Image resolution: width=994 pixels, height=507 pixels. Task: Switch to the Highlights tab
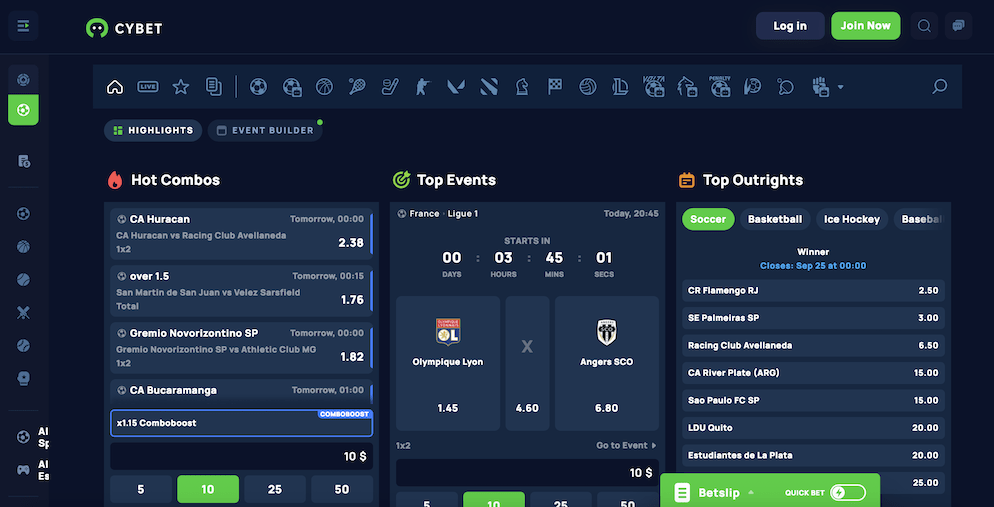(x=153, y=131)
